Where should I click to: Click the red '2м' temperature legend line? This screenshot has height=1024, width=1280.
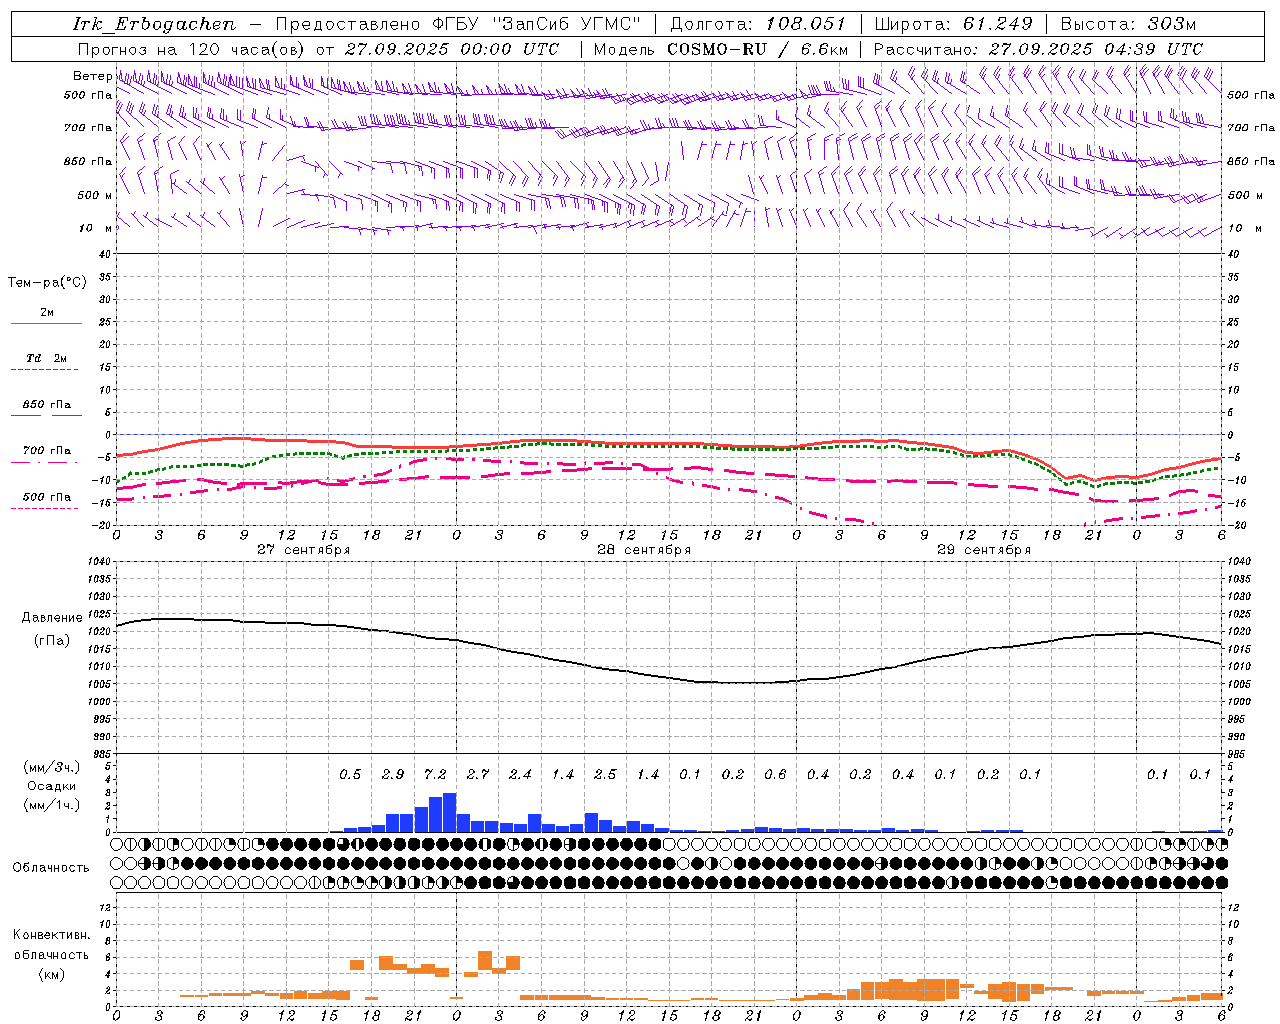click(46, 323)
